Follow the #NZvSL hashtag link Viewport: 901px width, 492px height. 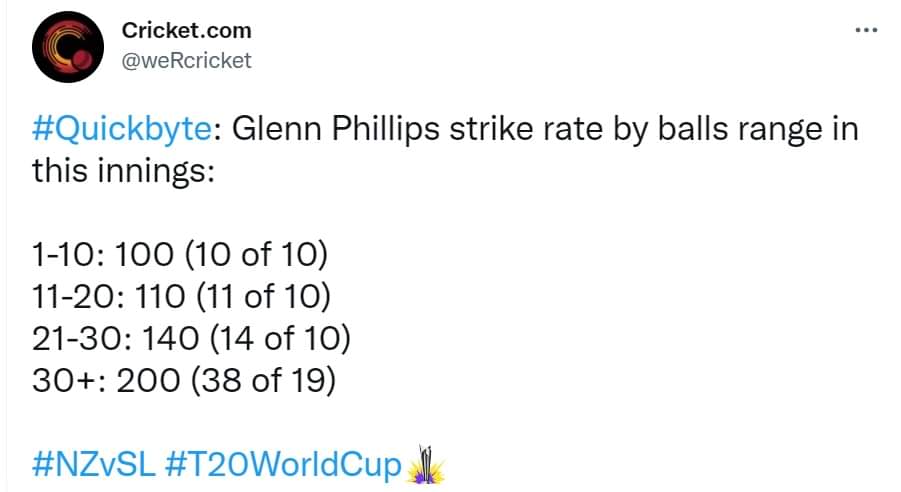pos(94,465)
